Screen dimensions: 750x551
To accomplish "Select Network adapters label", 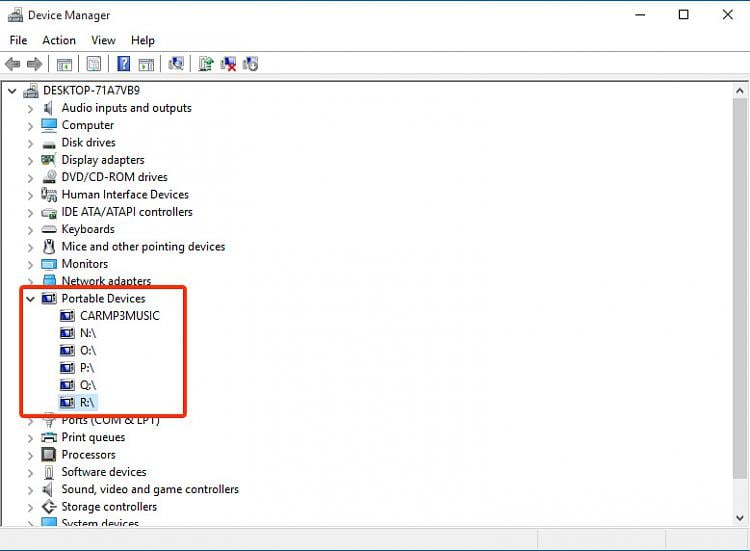I will [x=106, y=281].
